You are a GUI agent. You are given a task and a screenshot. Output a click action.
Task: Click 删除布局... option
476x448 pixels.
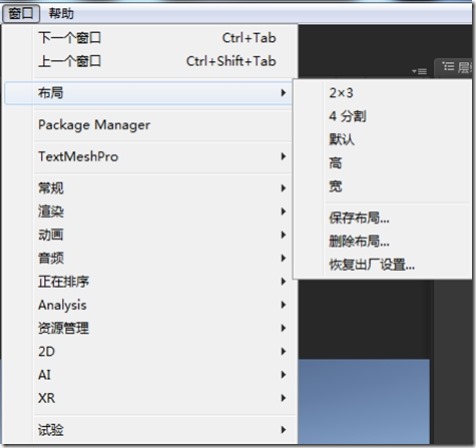point(383,241)
